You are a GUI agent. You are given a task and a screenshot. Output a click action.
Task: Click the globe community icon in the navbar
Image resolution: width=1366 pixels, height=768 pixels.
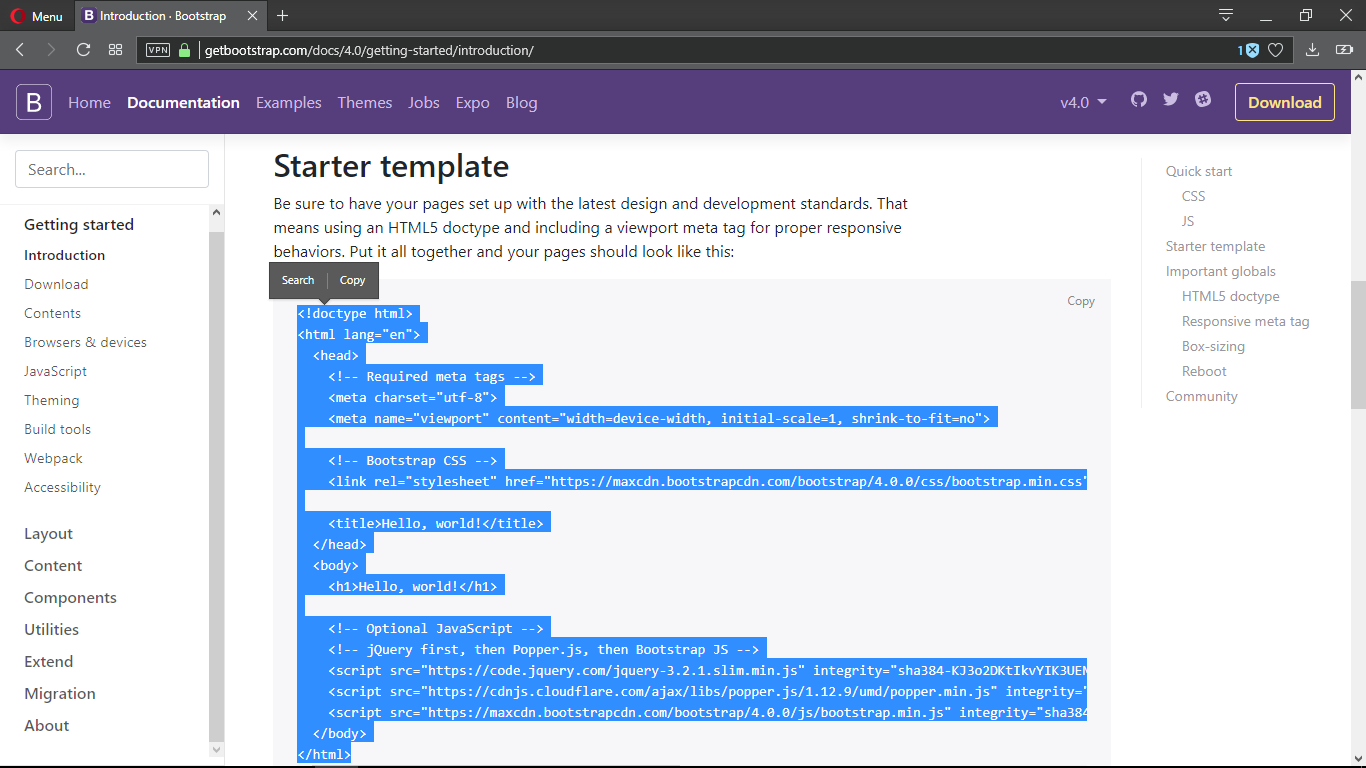[1202, 99]
